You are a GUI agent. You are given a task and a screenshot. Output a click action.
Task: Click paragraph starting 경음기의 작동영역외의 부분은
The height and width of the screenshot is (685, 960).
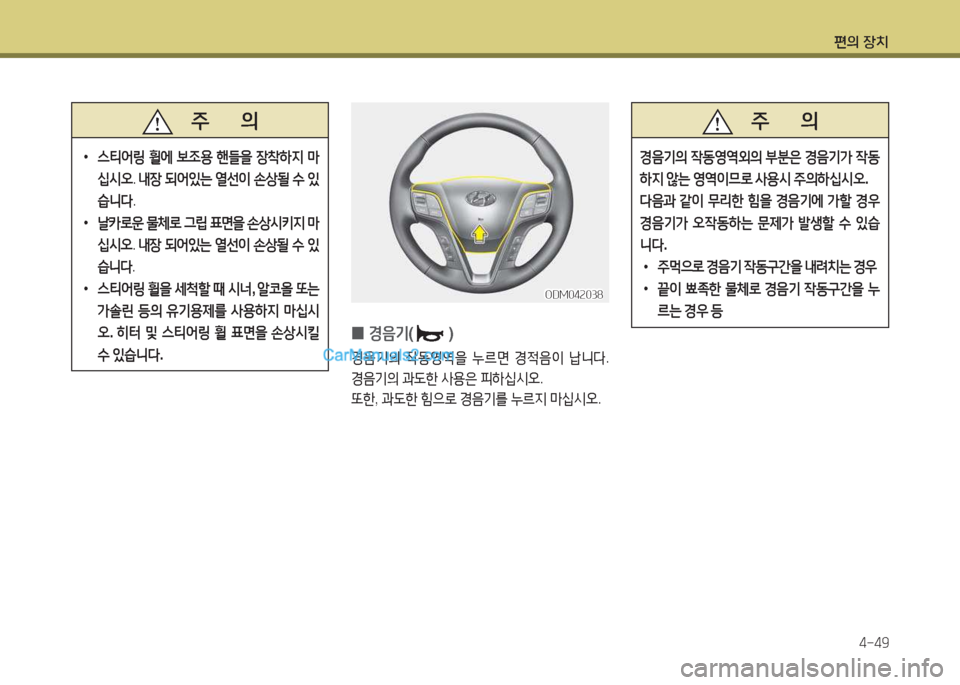tap(759, 168)
